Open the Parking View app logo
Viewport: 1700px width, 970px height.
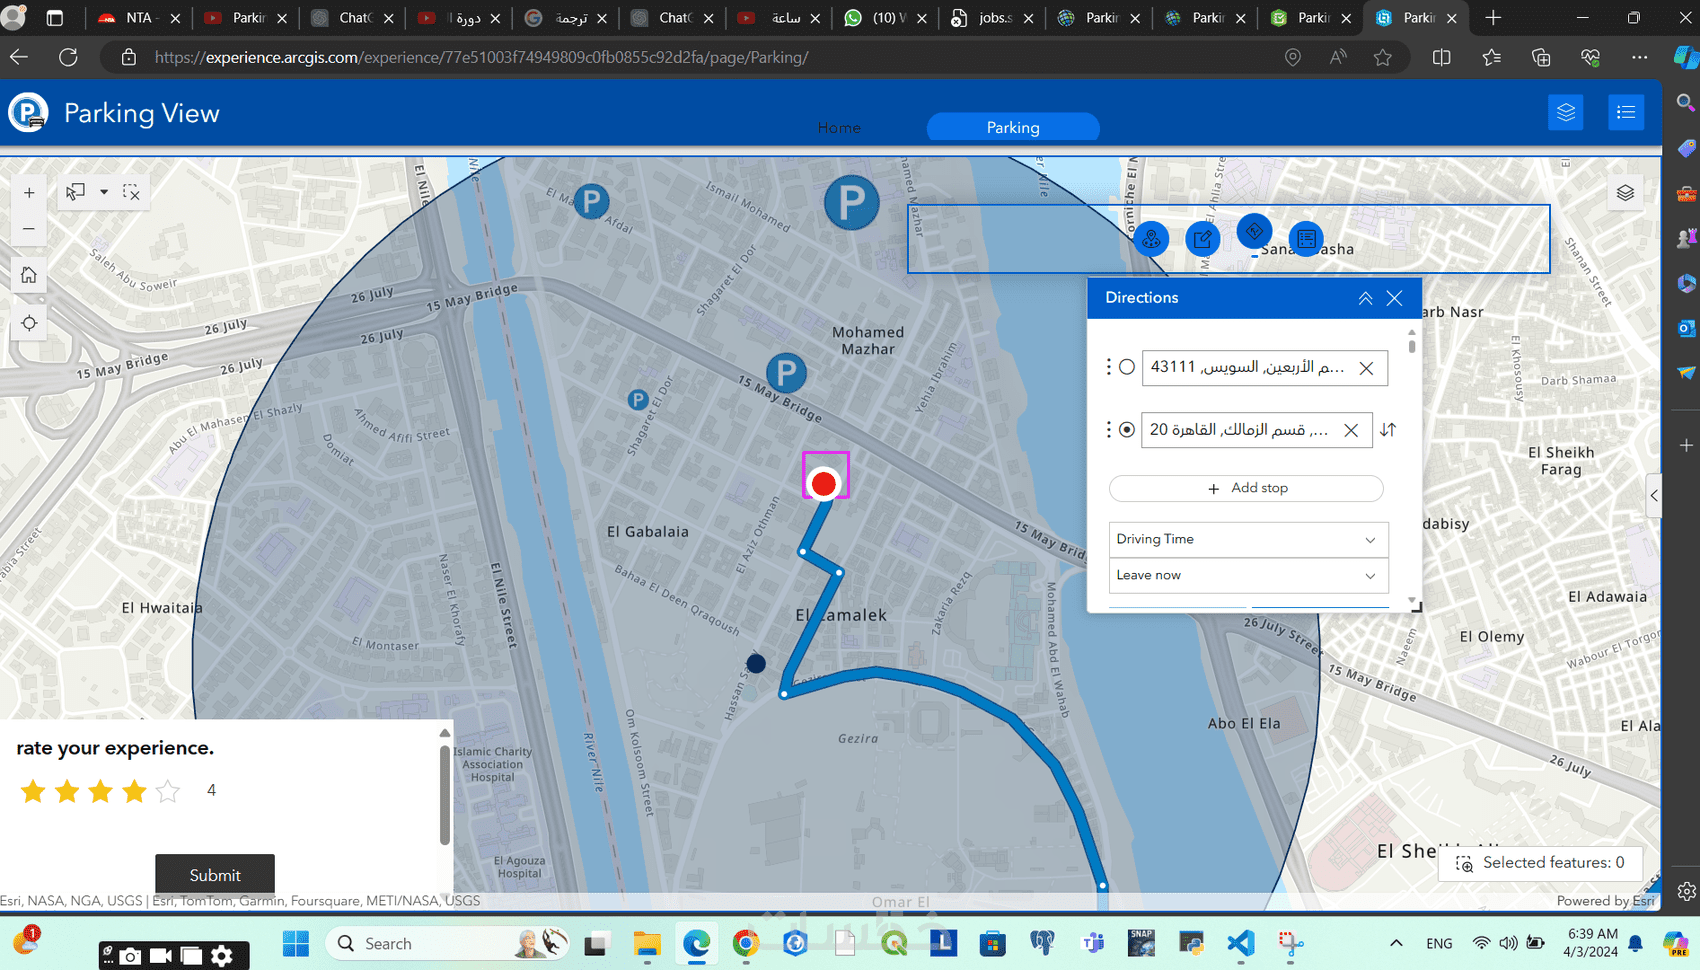coord(28,112)
